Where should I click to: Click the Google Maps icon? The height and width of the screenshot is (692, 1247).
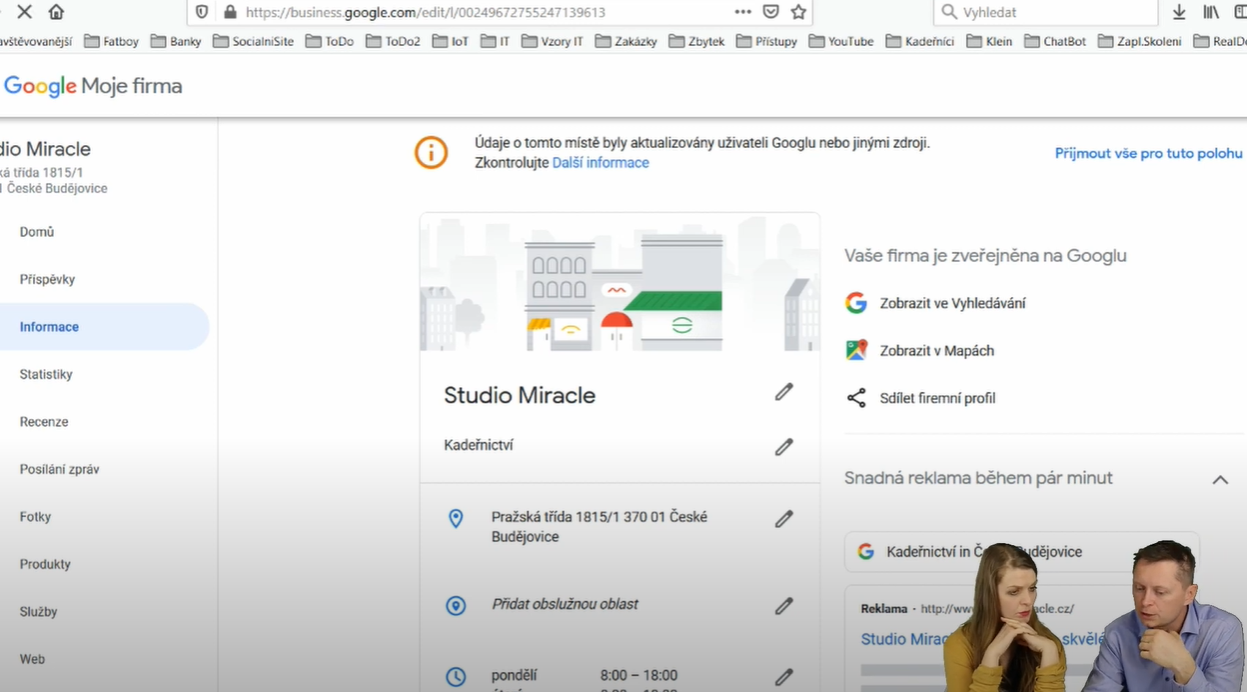coord(856,350)
